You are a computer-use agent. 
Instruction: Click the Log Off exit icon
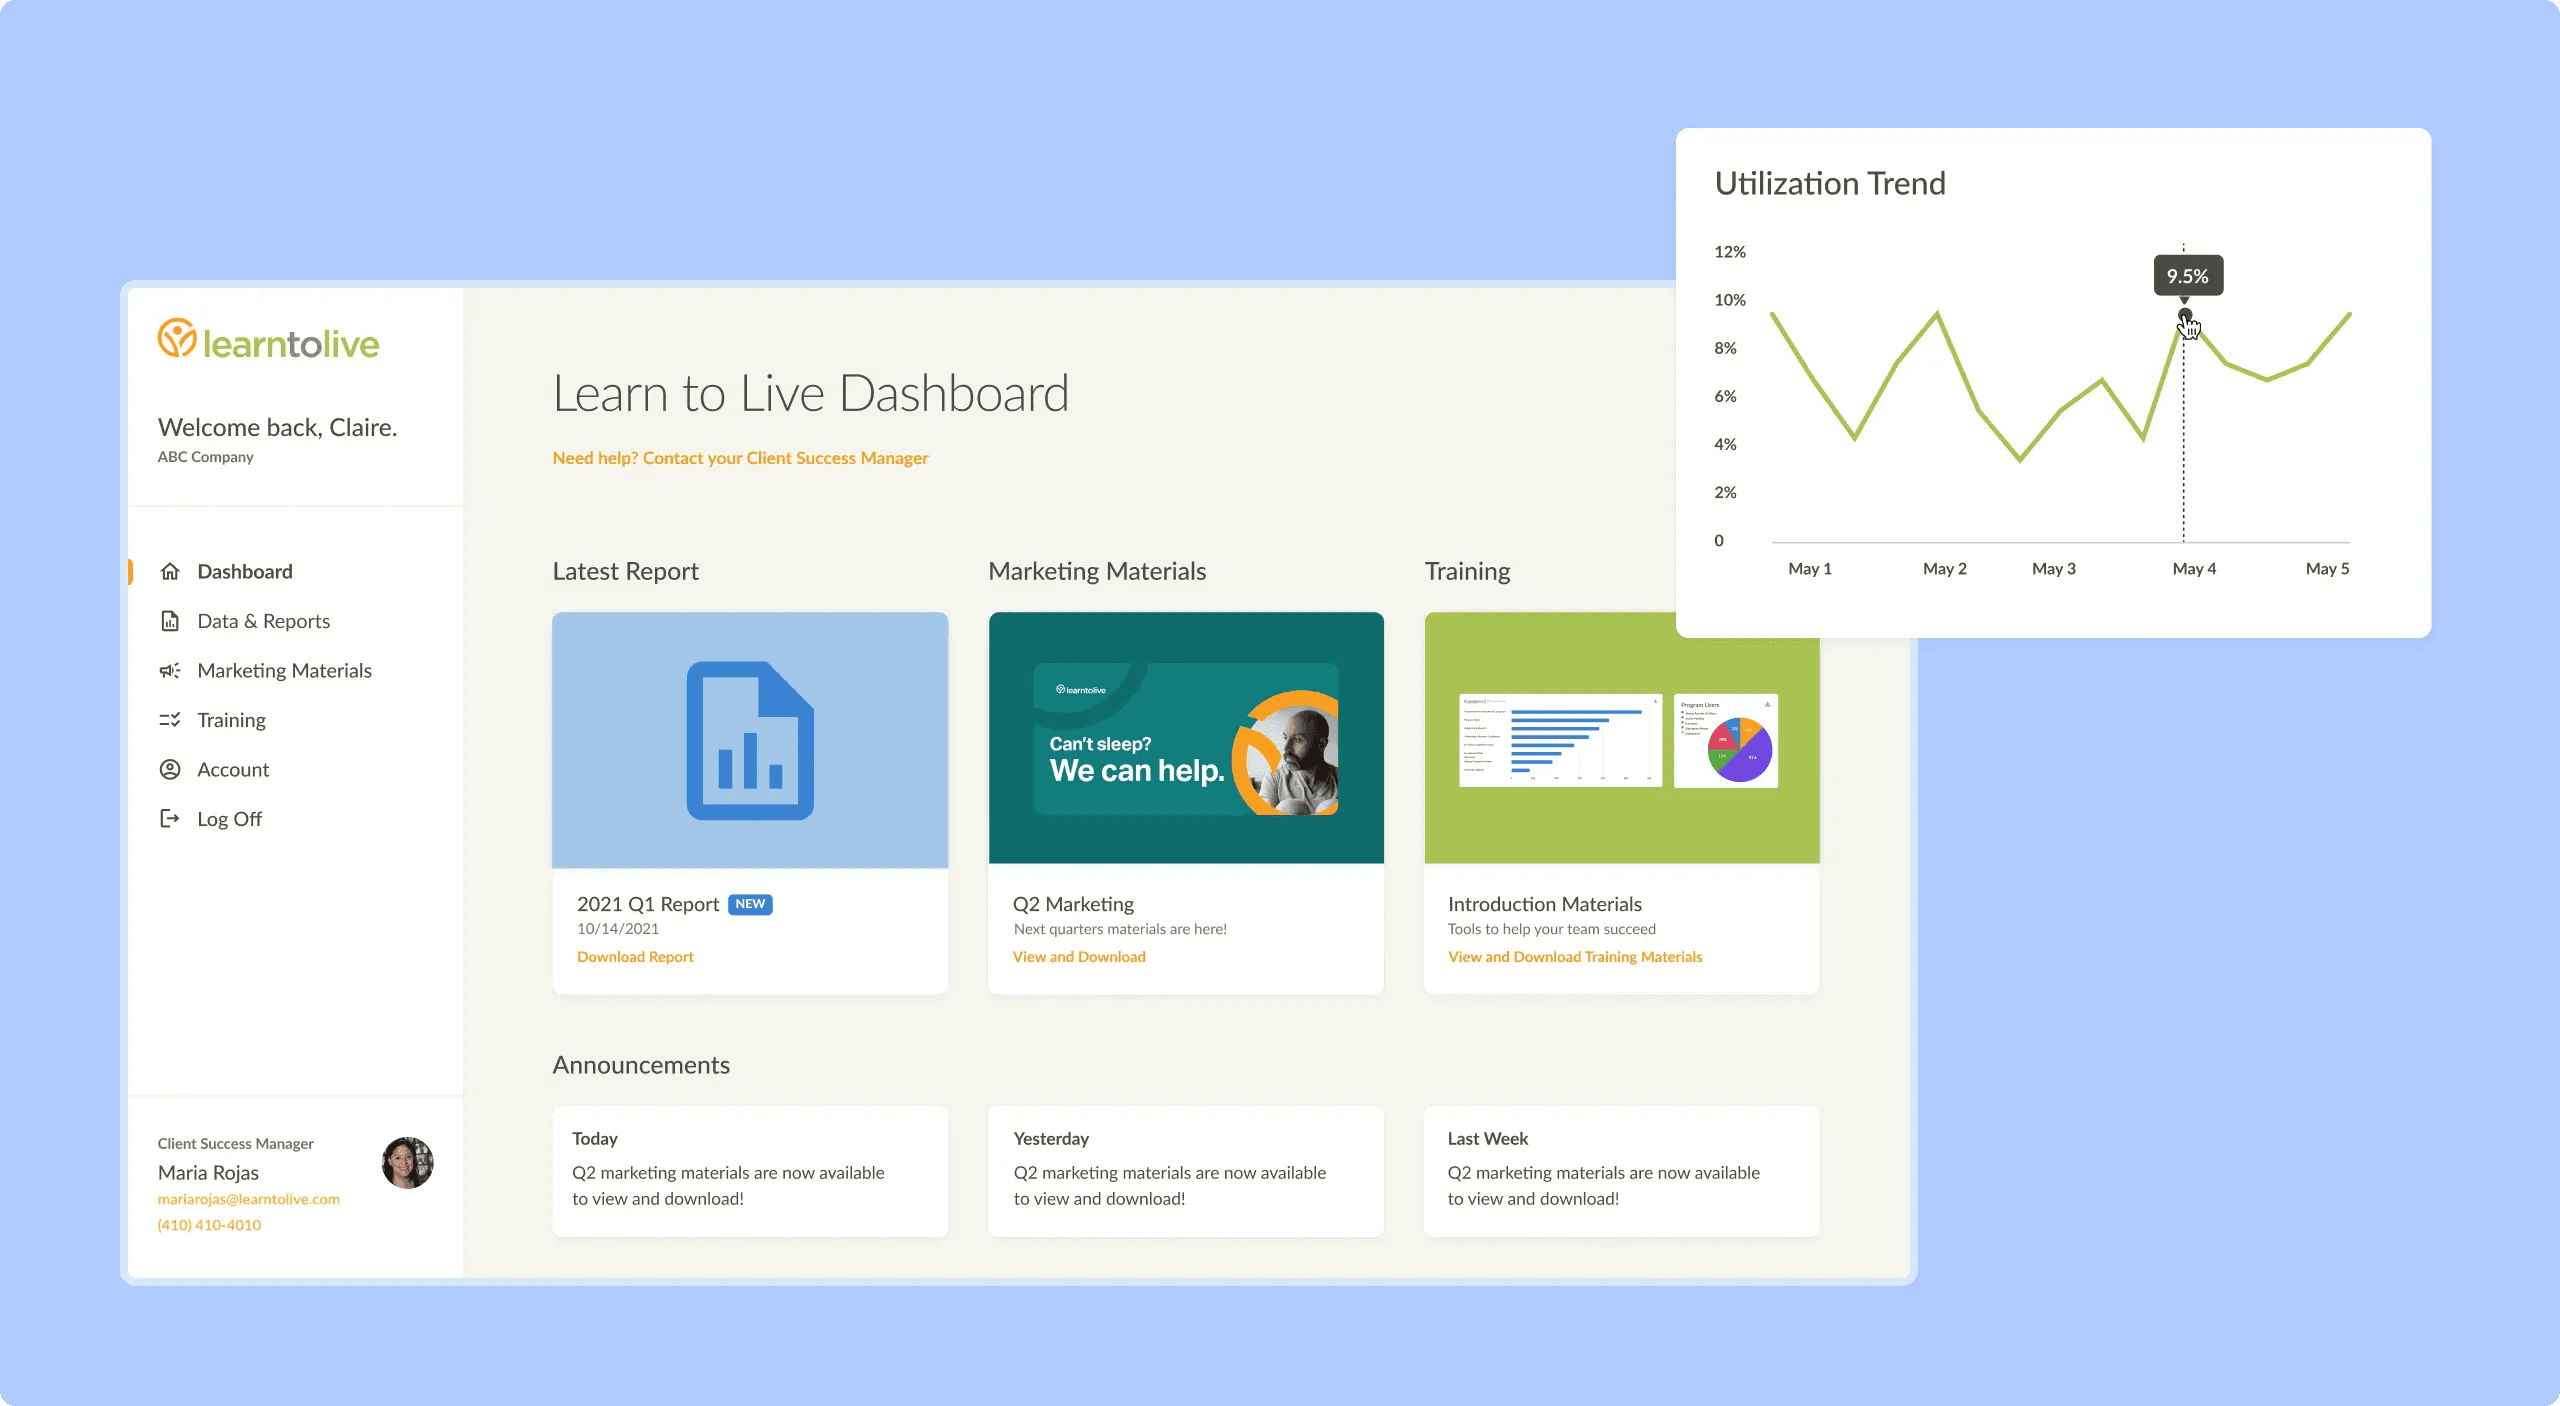tap(170, 818)
